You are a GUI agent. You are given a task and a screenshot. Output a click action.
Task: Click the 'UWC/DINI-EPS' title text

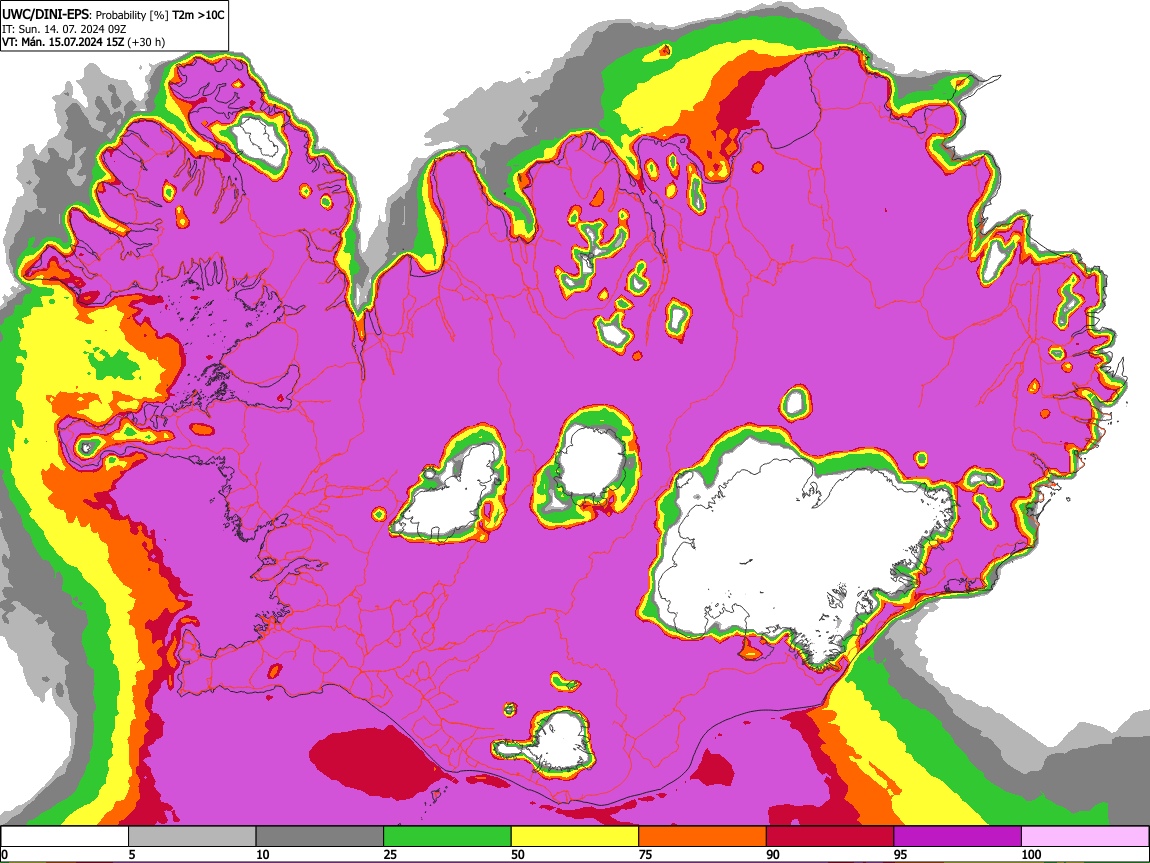coord(46,14)
